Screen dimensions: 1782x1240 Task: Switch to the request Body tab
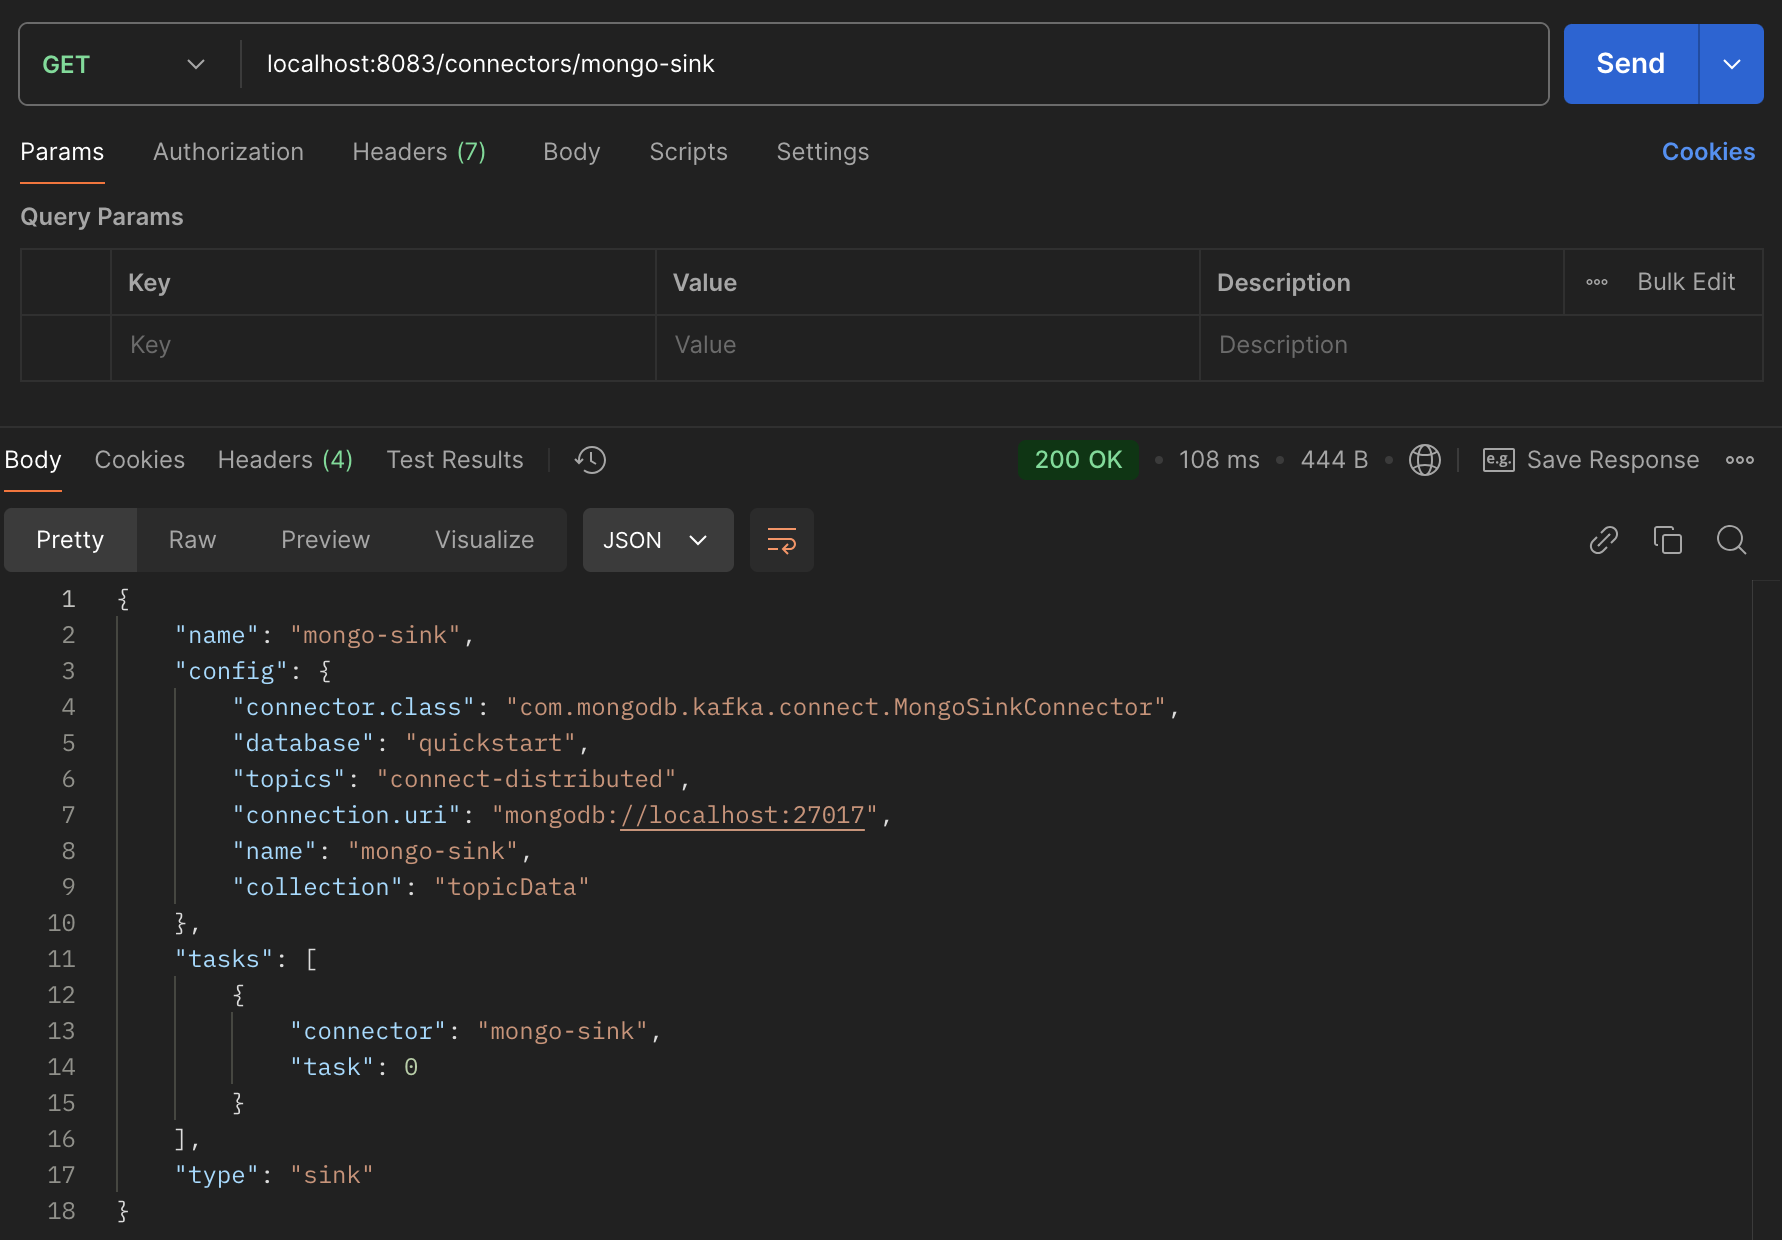coord(571,152)
